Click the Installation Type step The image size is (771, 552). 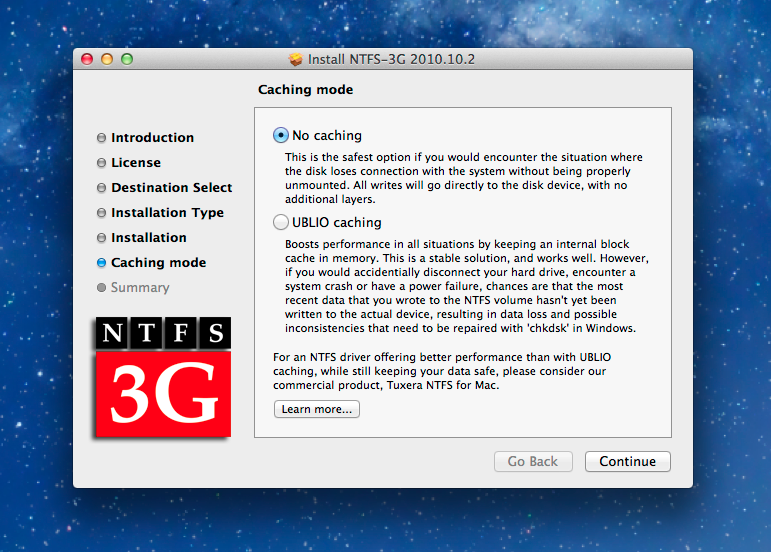(167, 213)
